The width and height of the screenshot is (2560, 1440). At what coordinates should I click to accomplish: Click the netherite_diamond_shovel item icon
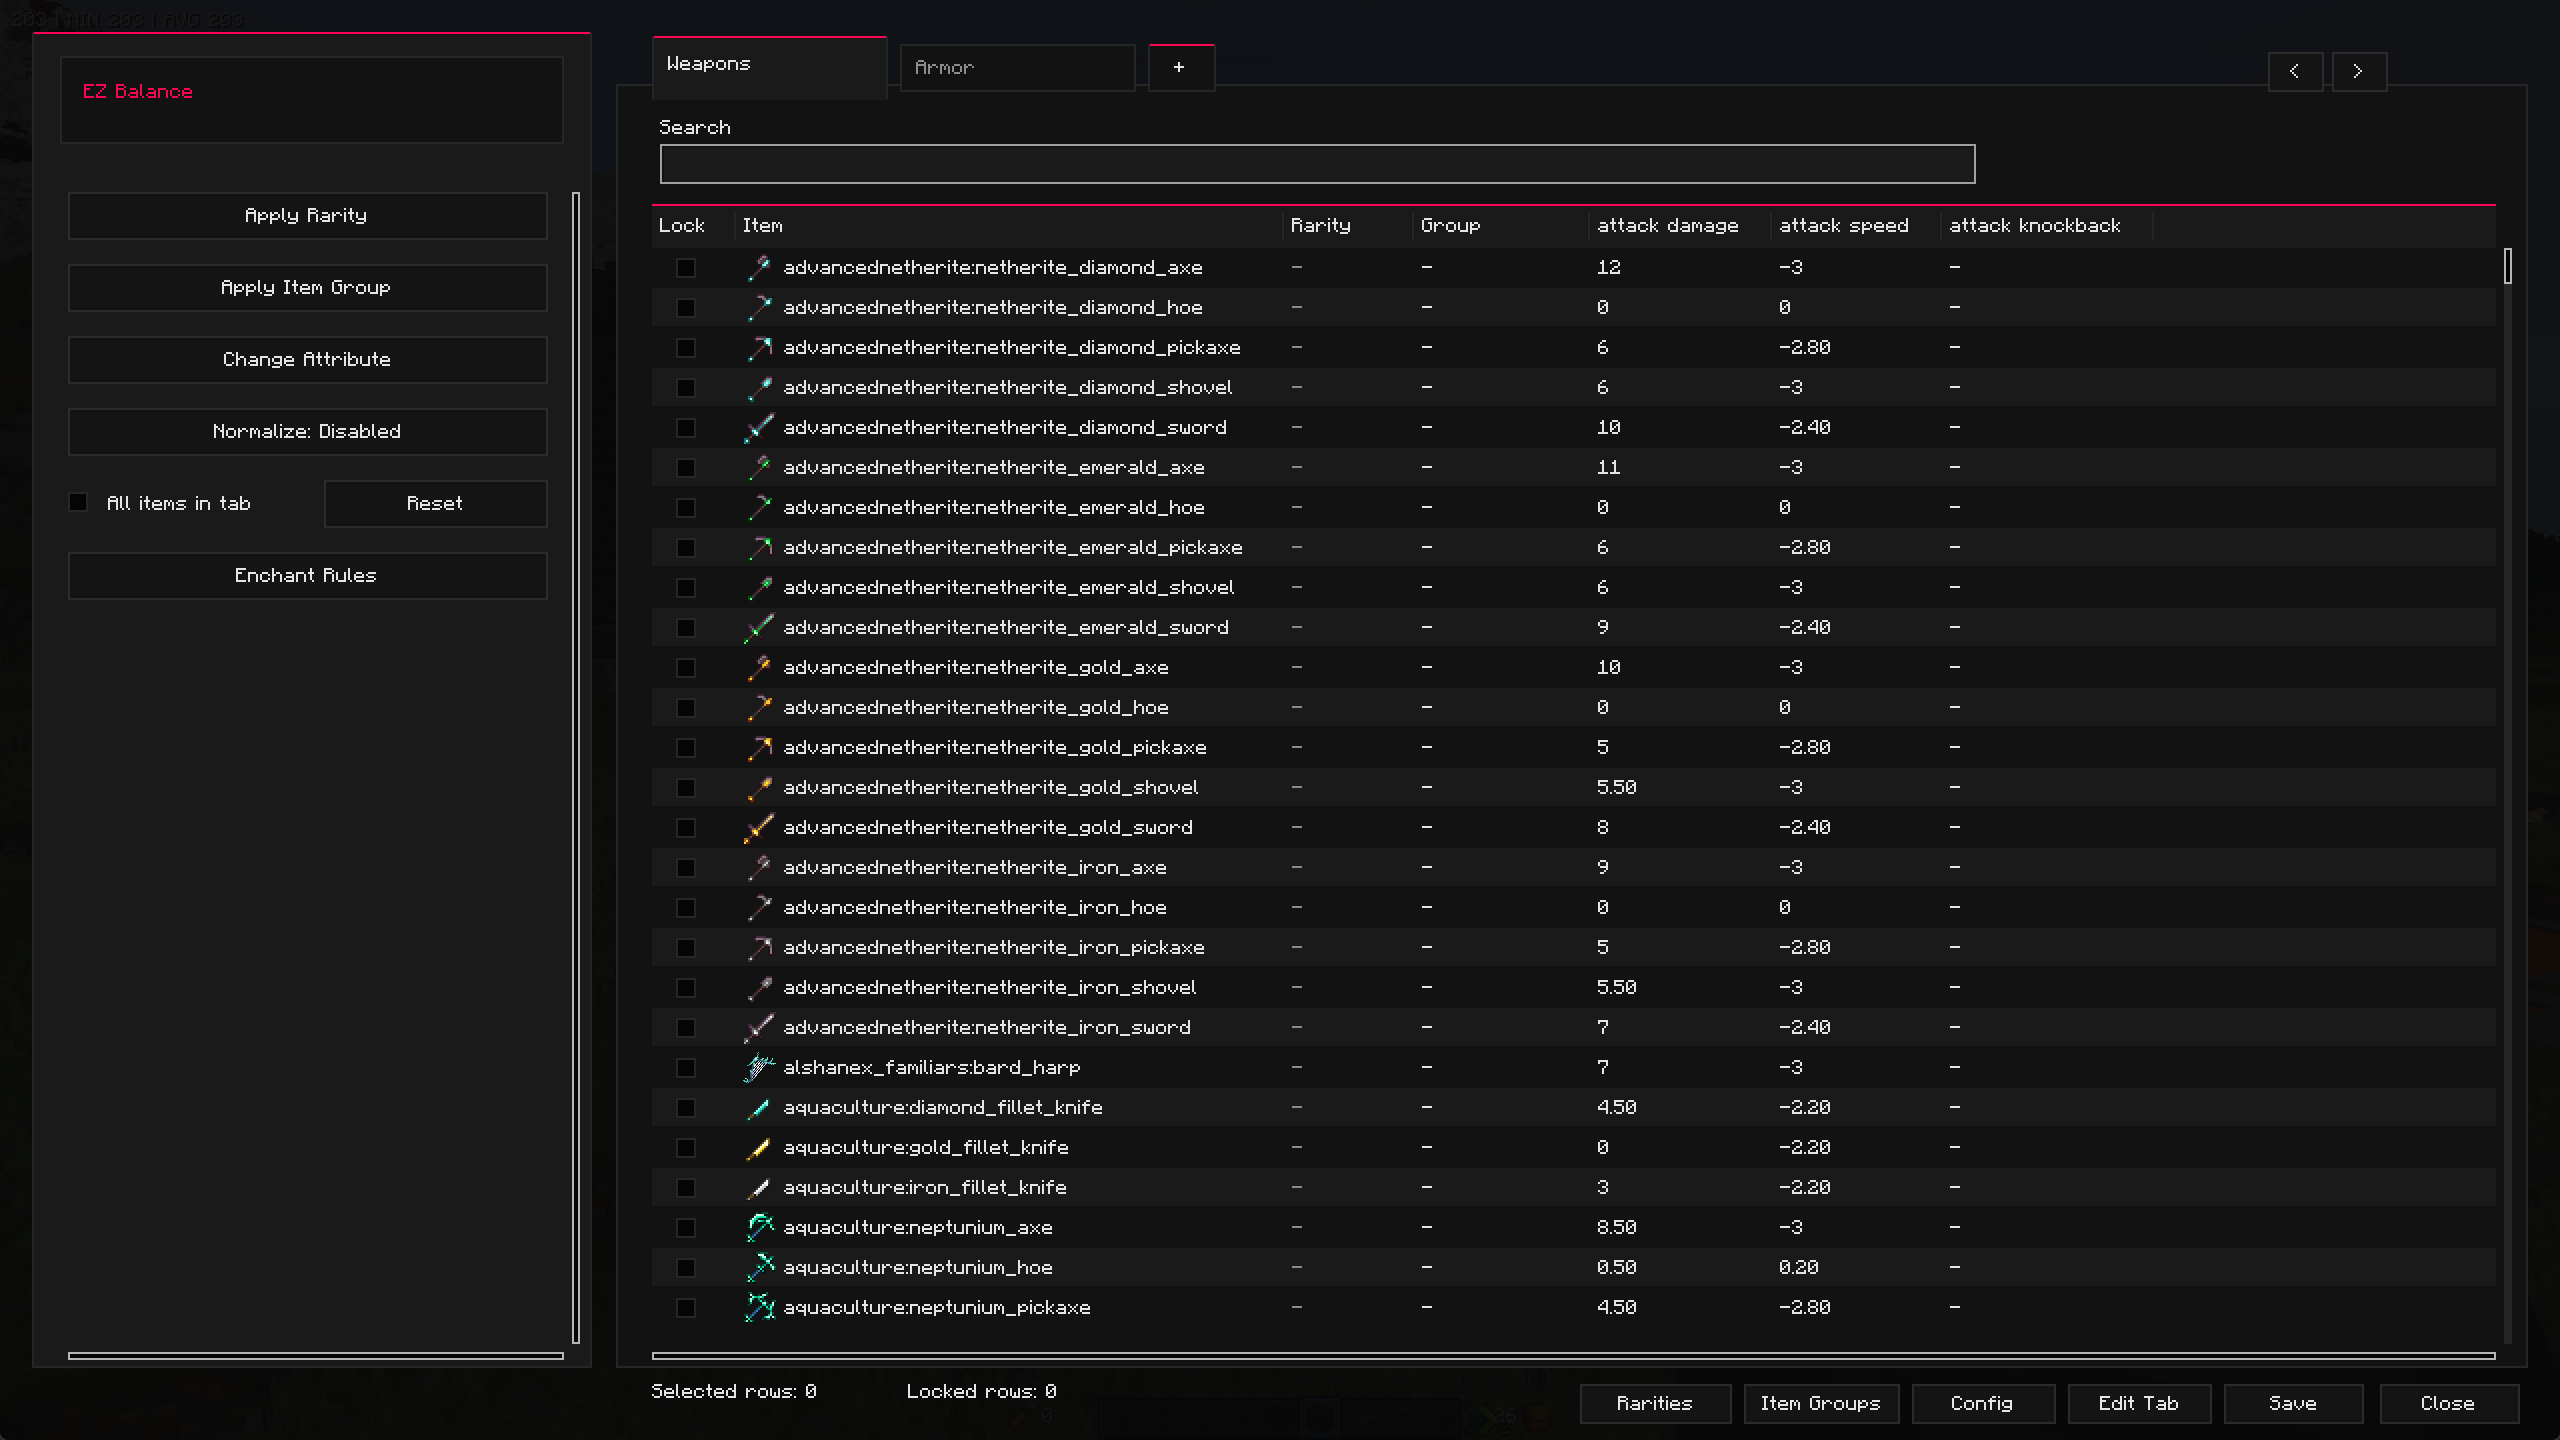760,387
